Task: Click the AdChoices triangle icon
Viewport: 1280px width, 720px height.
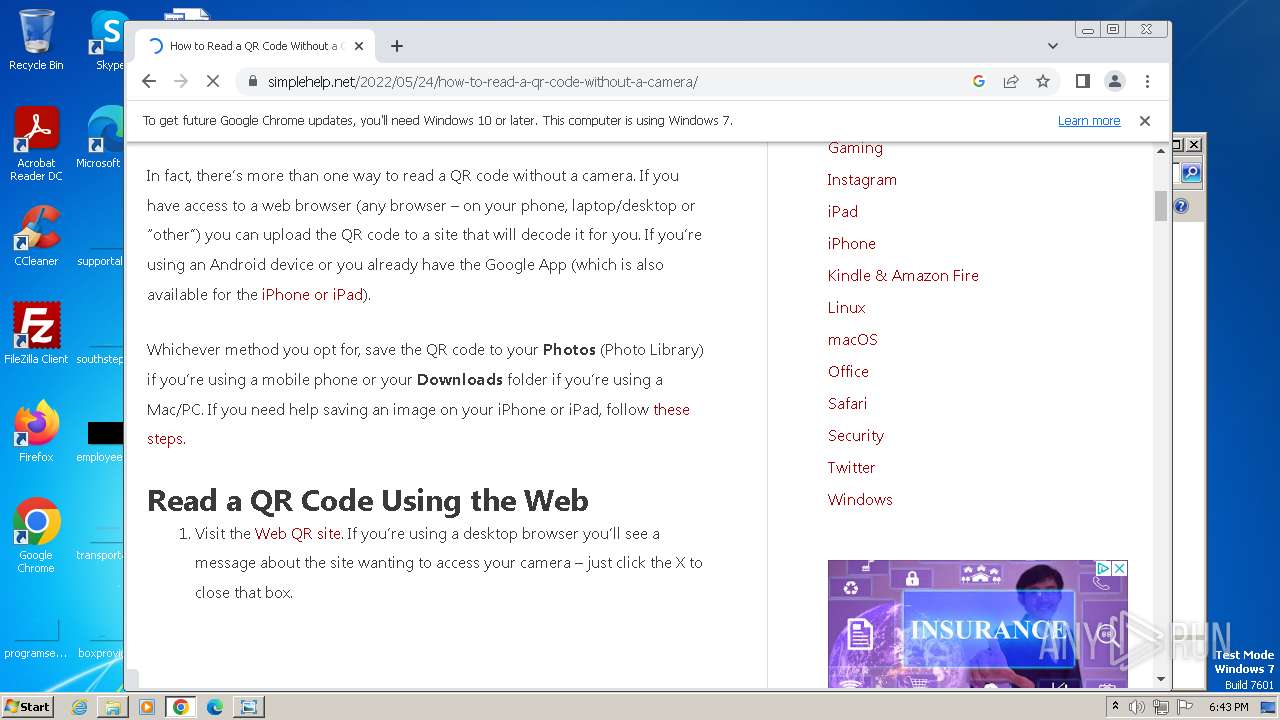Action: pyautogui.click(x=1104, y=568)
